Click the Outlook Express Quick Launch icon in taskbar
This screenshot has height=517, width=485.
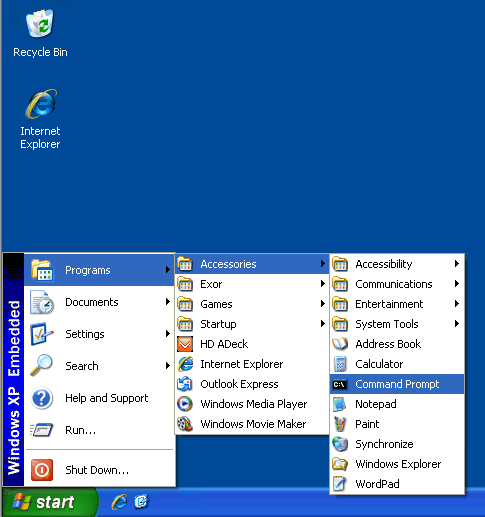(141, 502)
